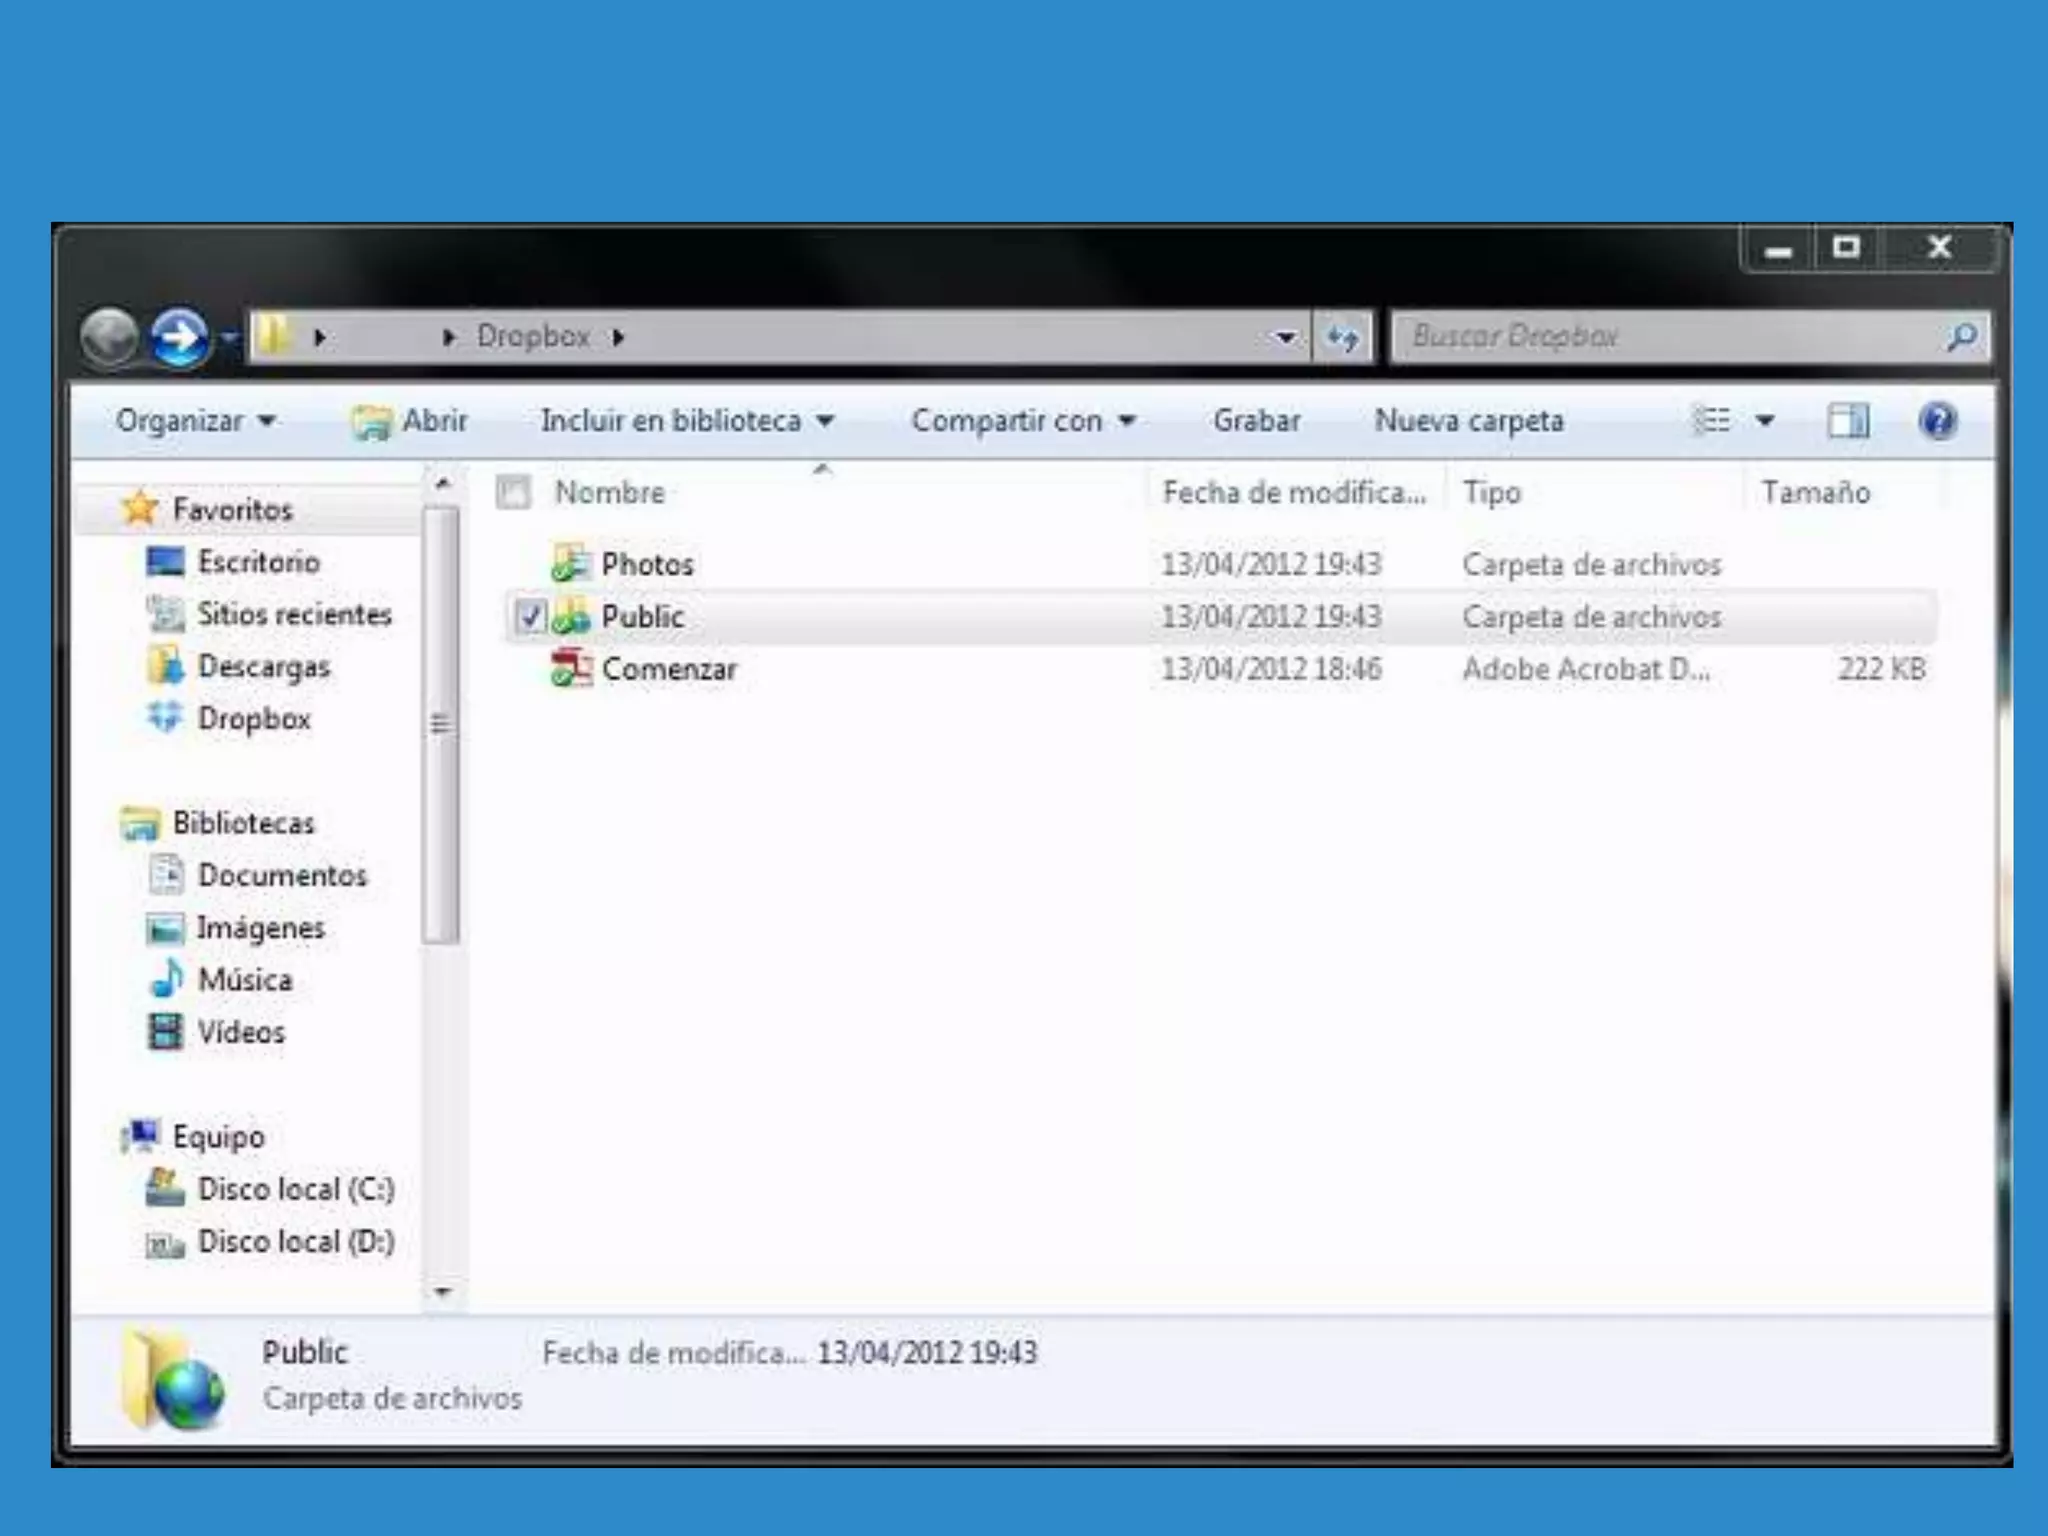The image size is (2048, 1536).
Task: Sort by the Fecha de modifica column
Action: [1293, 492]
